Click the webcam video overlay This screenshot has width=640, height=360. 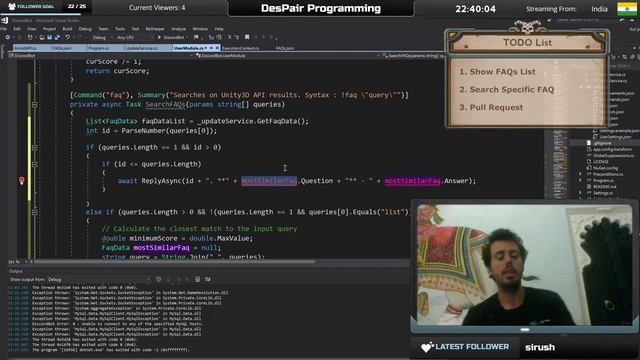524,265
